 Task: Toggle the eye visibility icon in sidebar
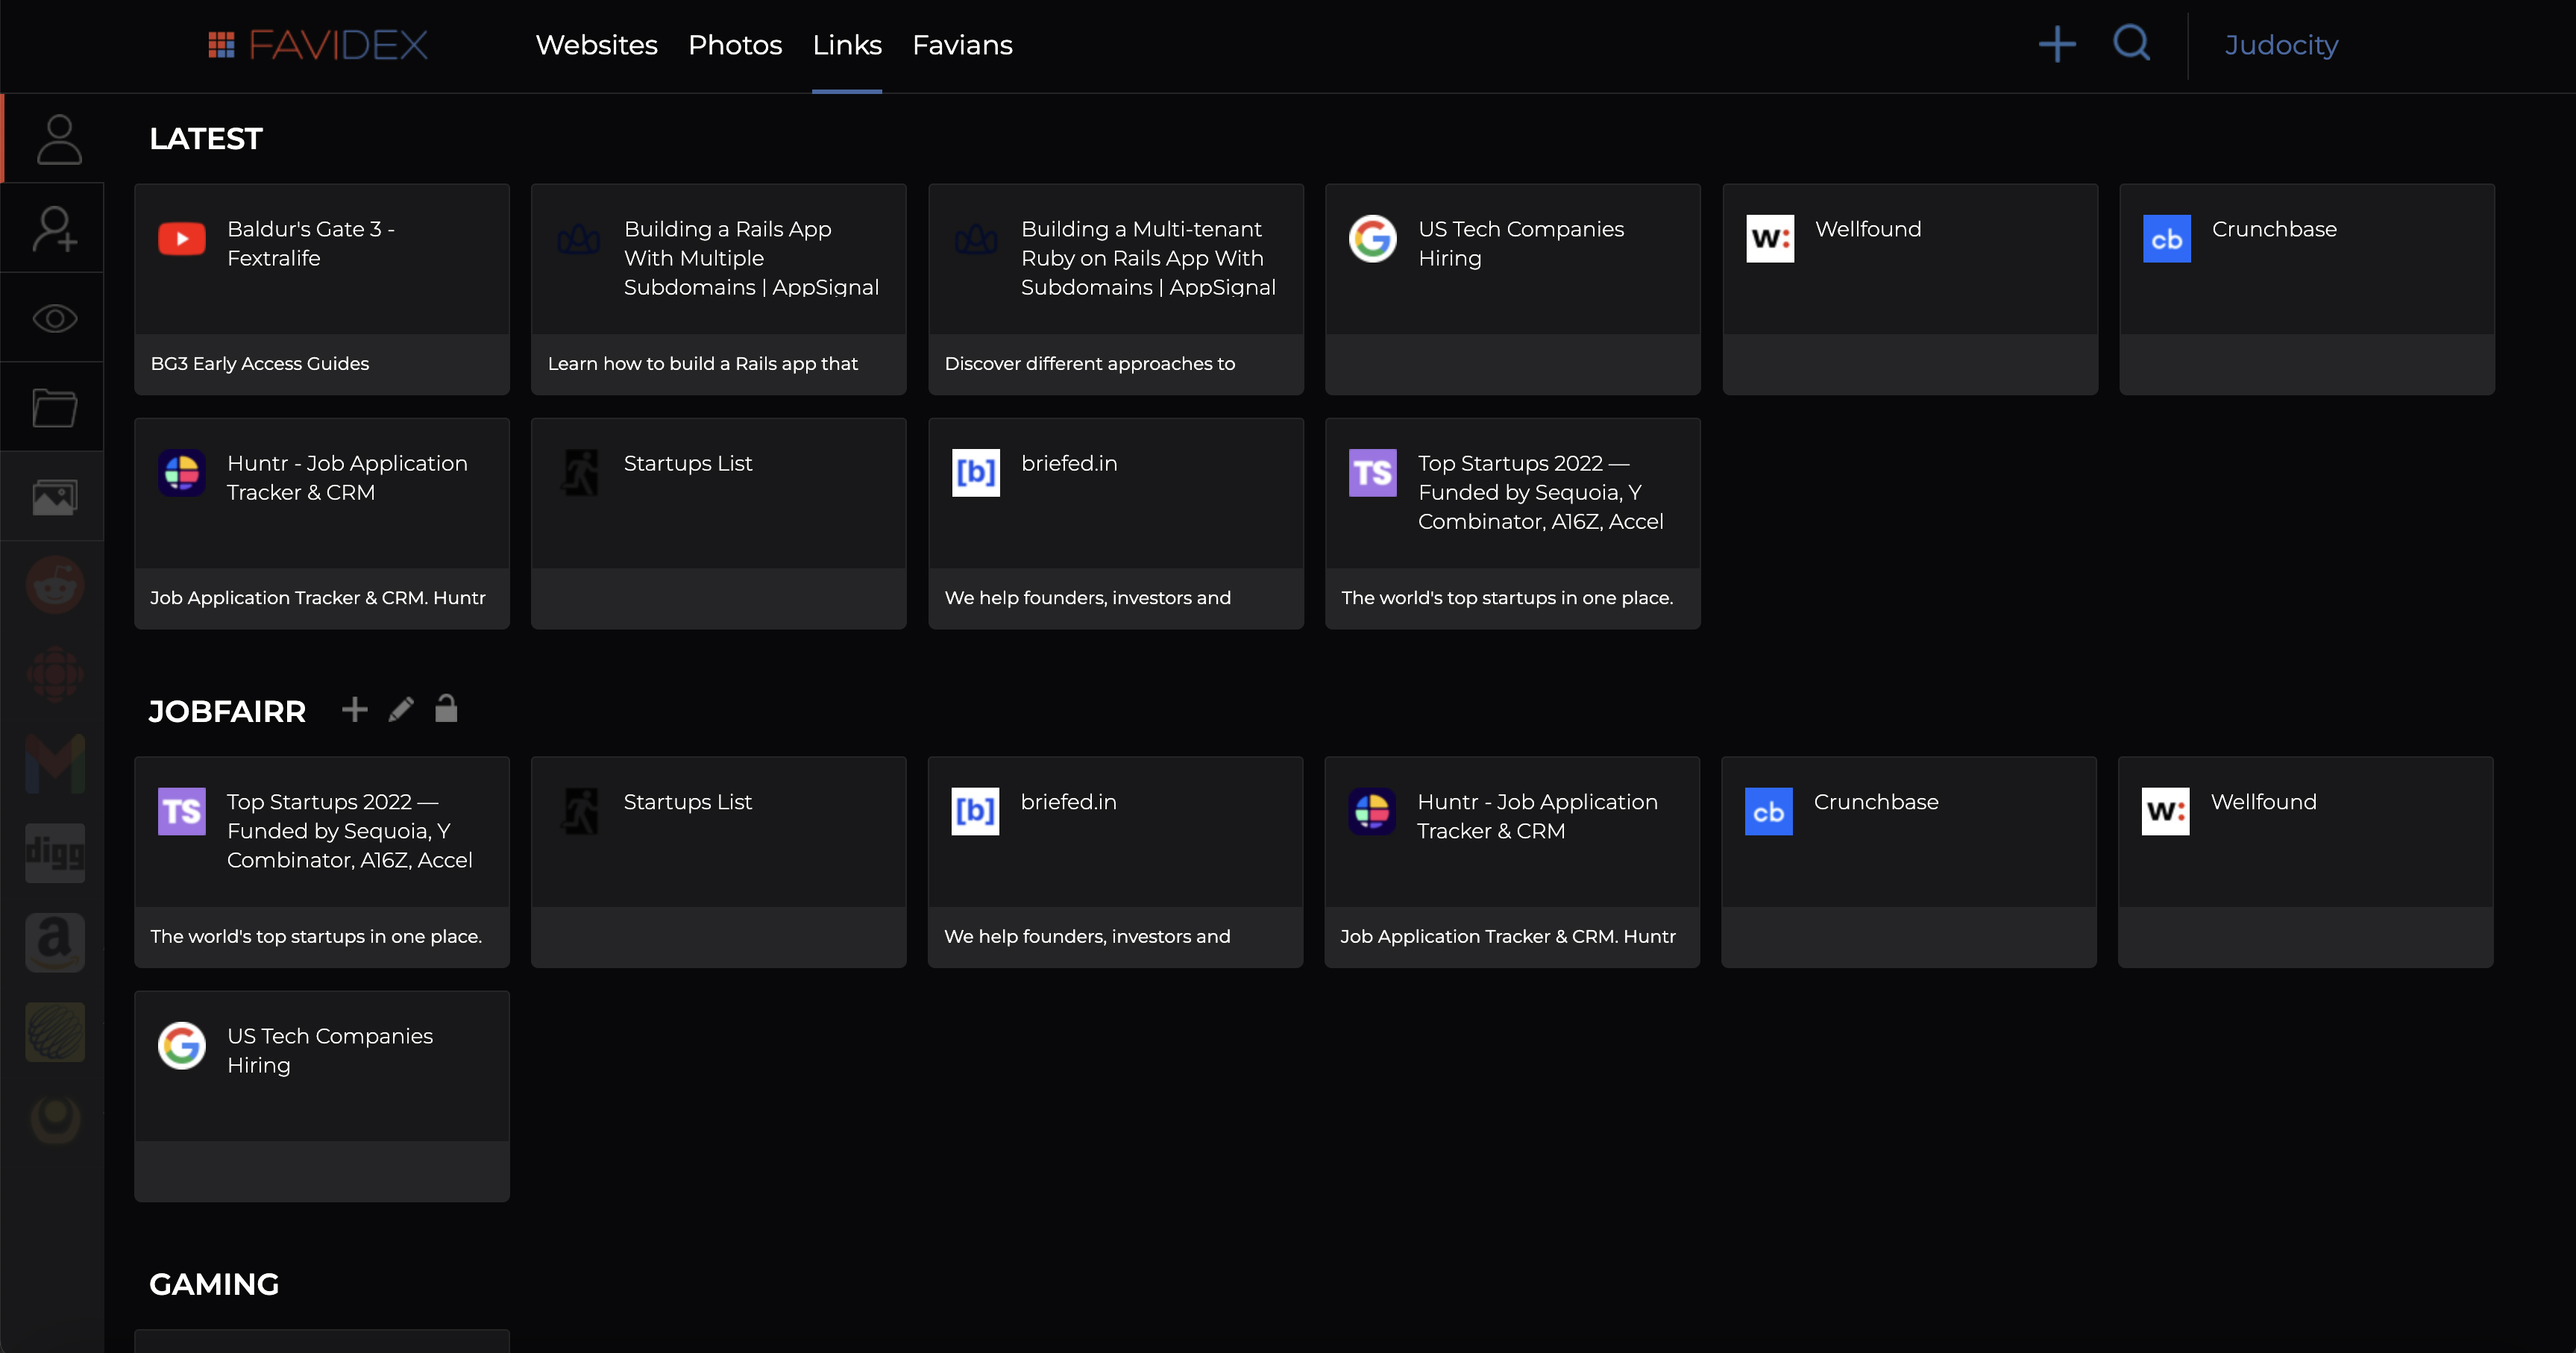[54, 319]
